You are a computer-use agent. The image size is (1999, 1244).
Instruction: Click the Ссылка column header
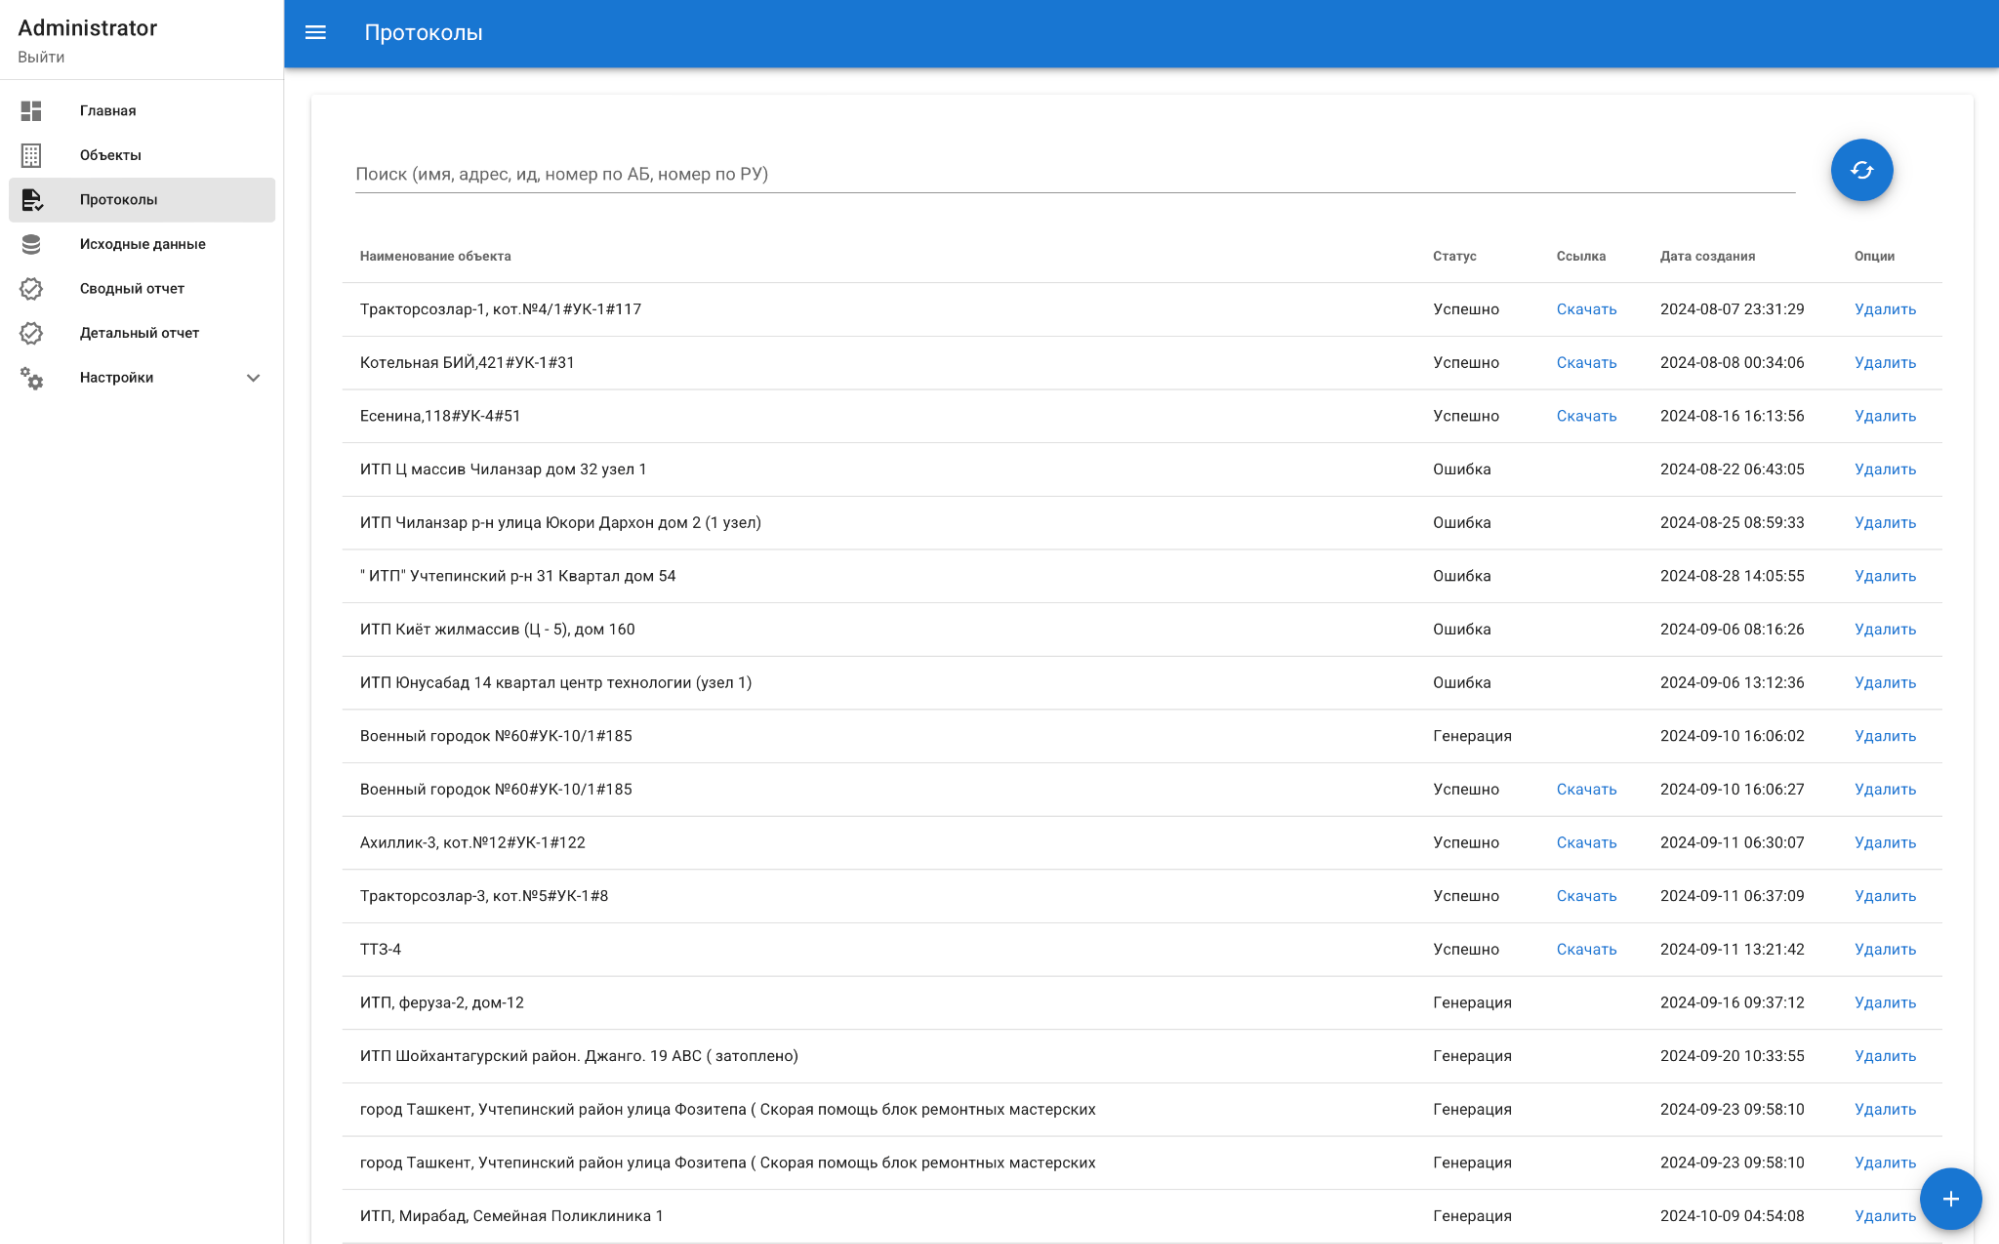[1580, 256]
